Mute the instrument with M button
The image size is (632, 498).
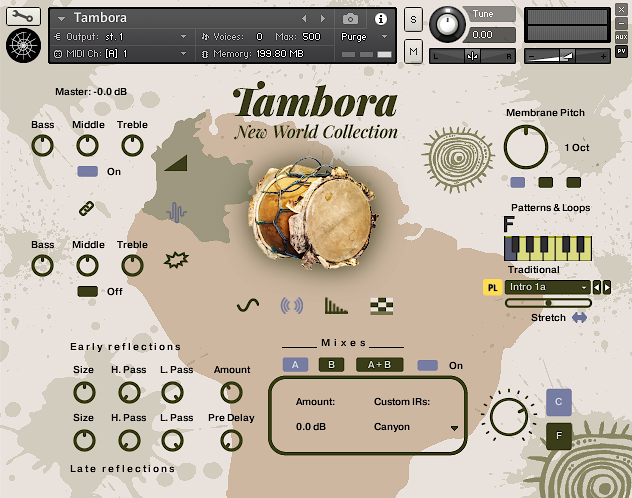coord(413,51)
